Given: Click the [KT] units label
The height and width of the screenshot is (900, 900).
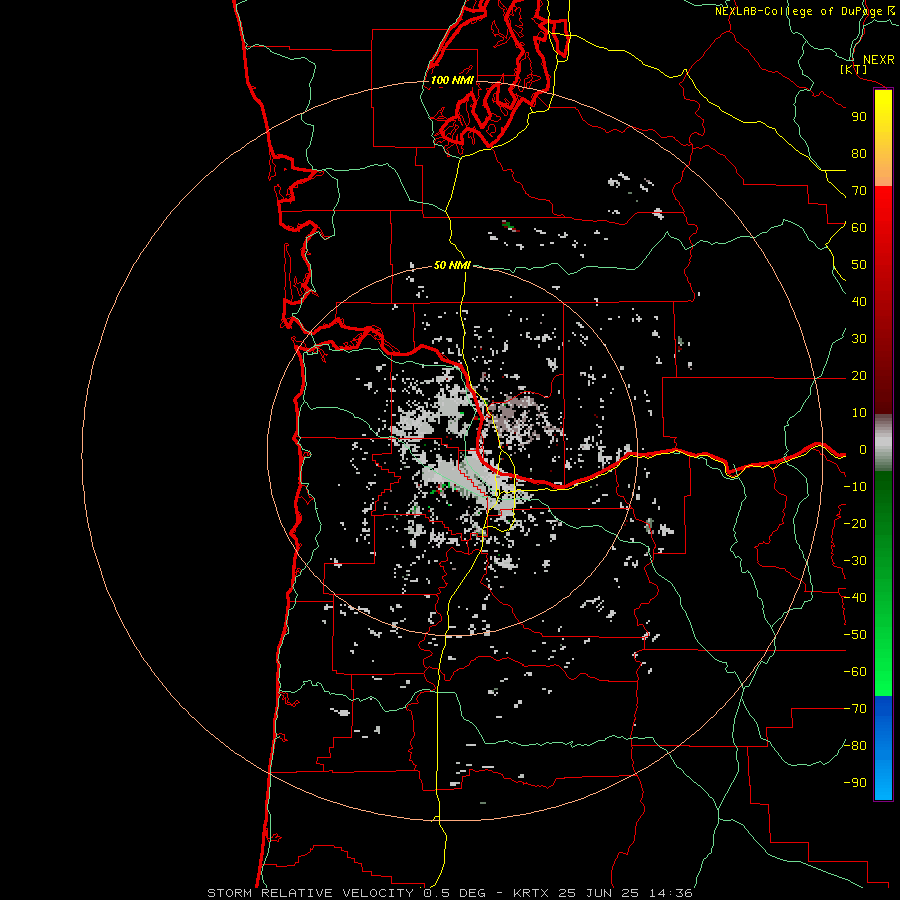Looking at the screenshot, I should (x=854, y=69).
